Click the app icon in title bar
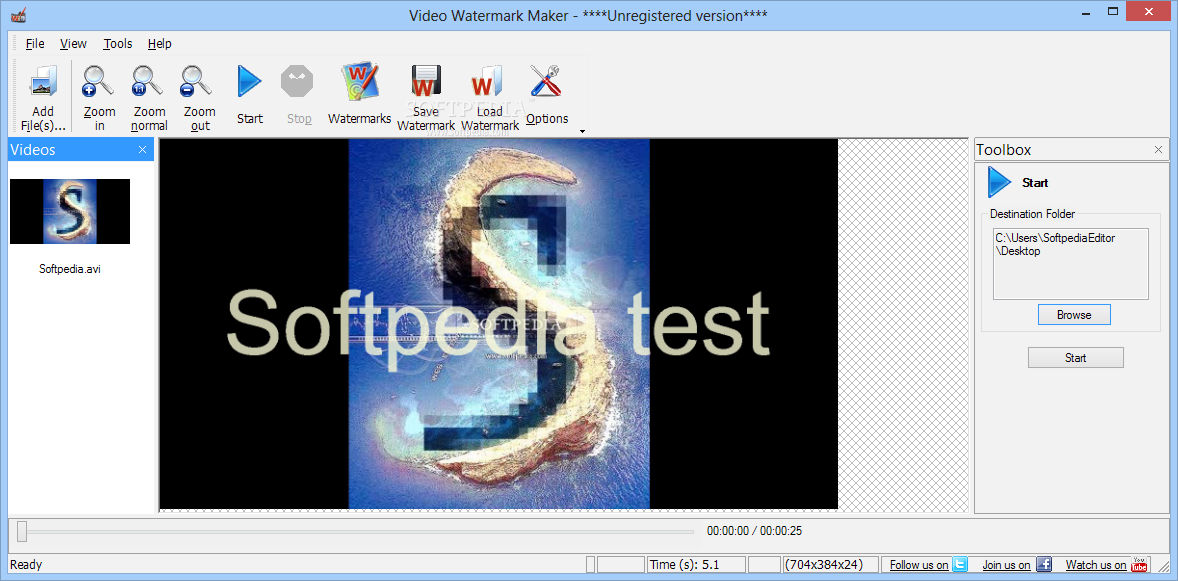 [19, 14]
